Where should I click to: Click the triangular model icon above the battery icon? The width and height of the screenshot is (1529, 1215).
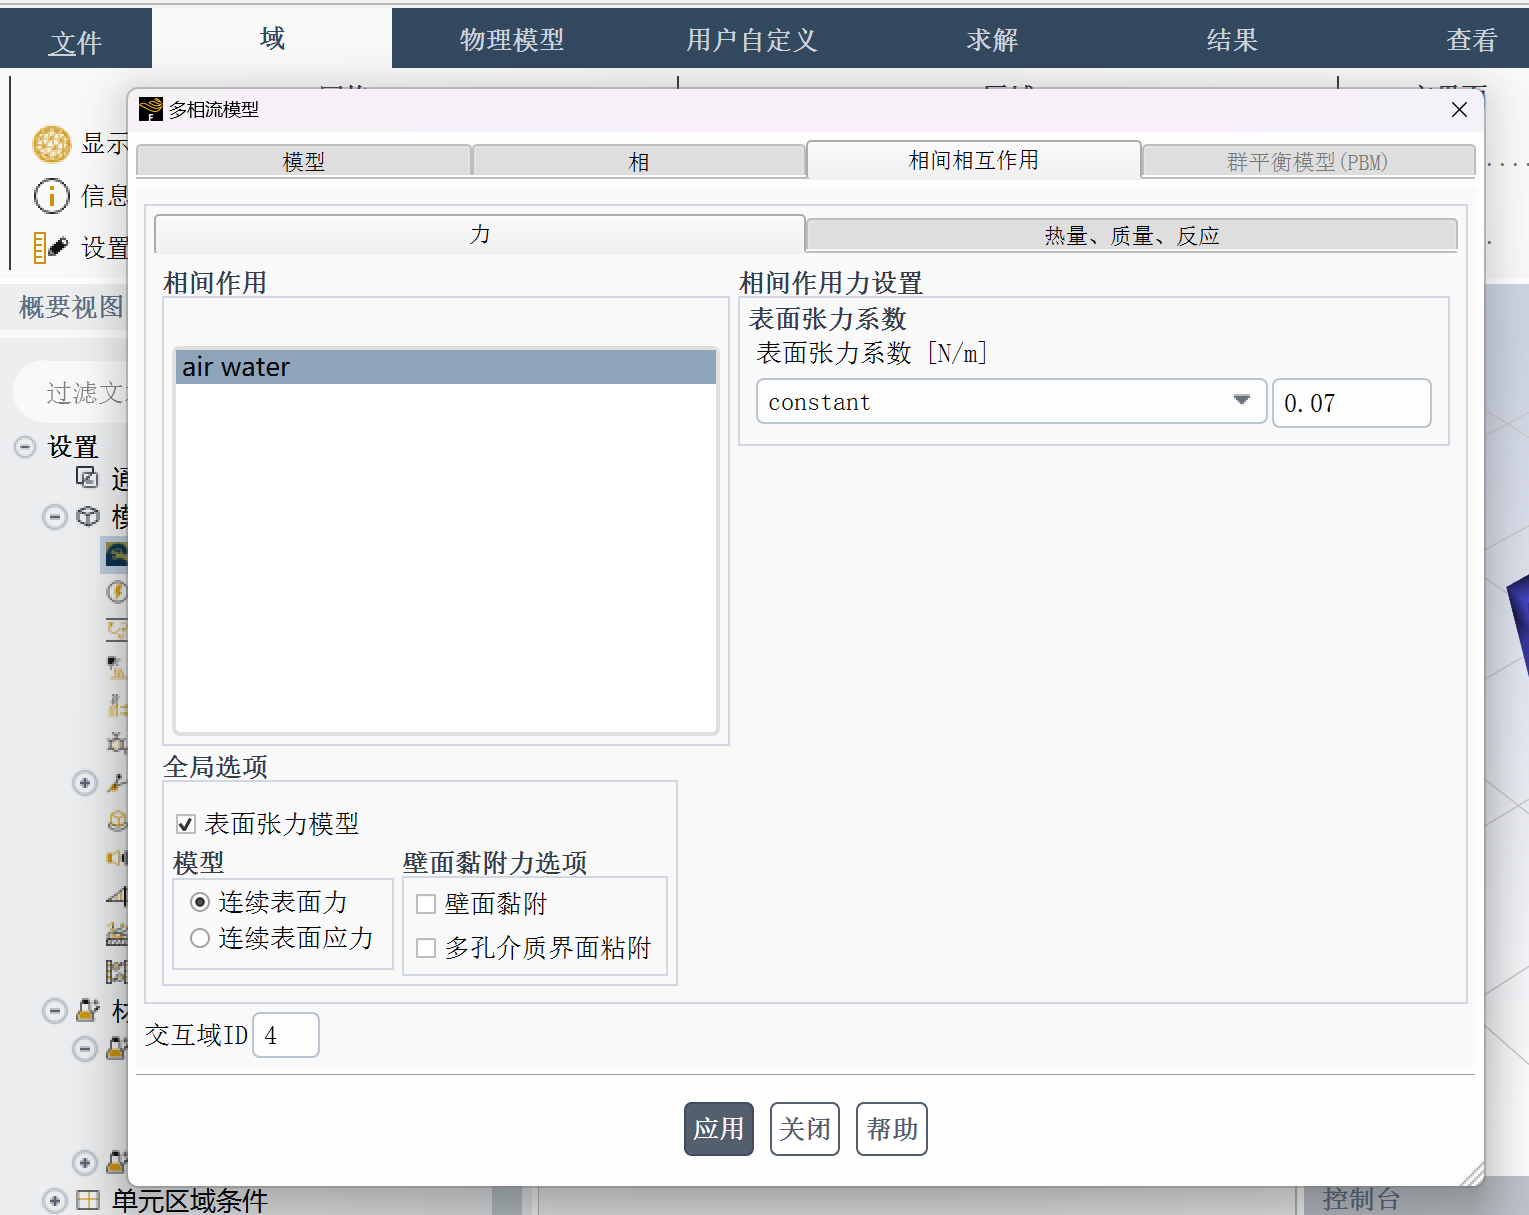117,896
